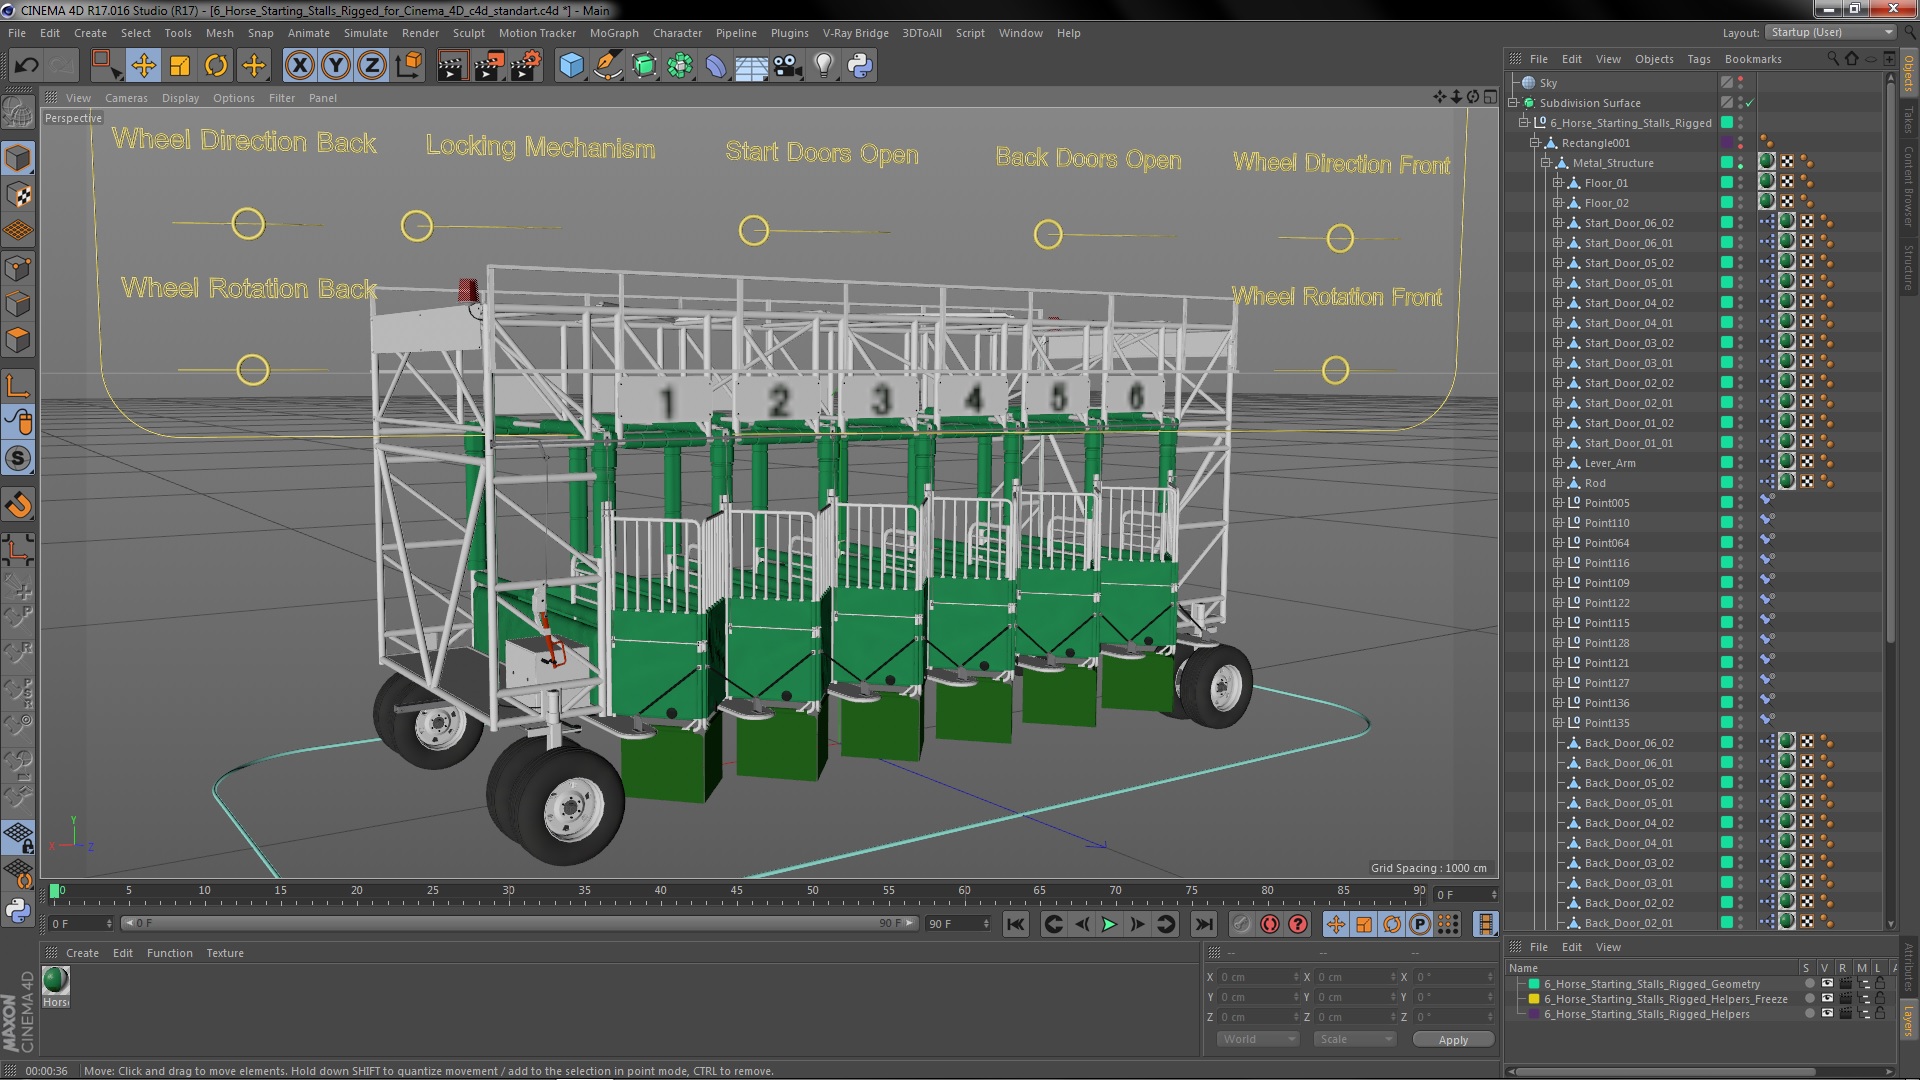
Task: Toggle visibility dots for Rod object
Action: tap(1740, 483)
